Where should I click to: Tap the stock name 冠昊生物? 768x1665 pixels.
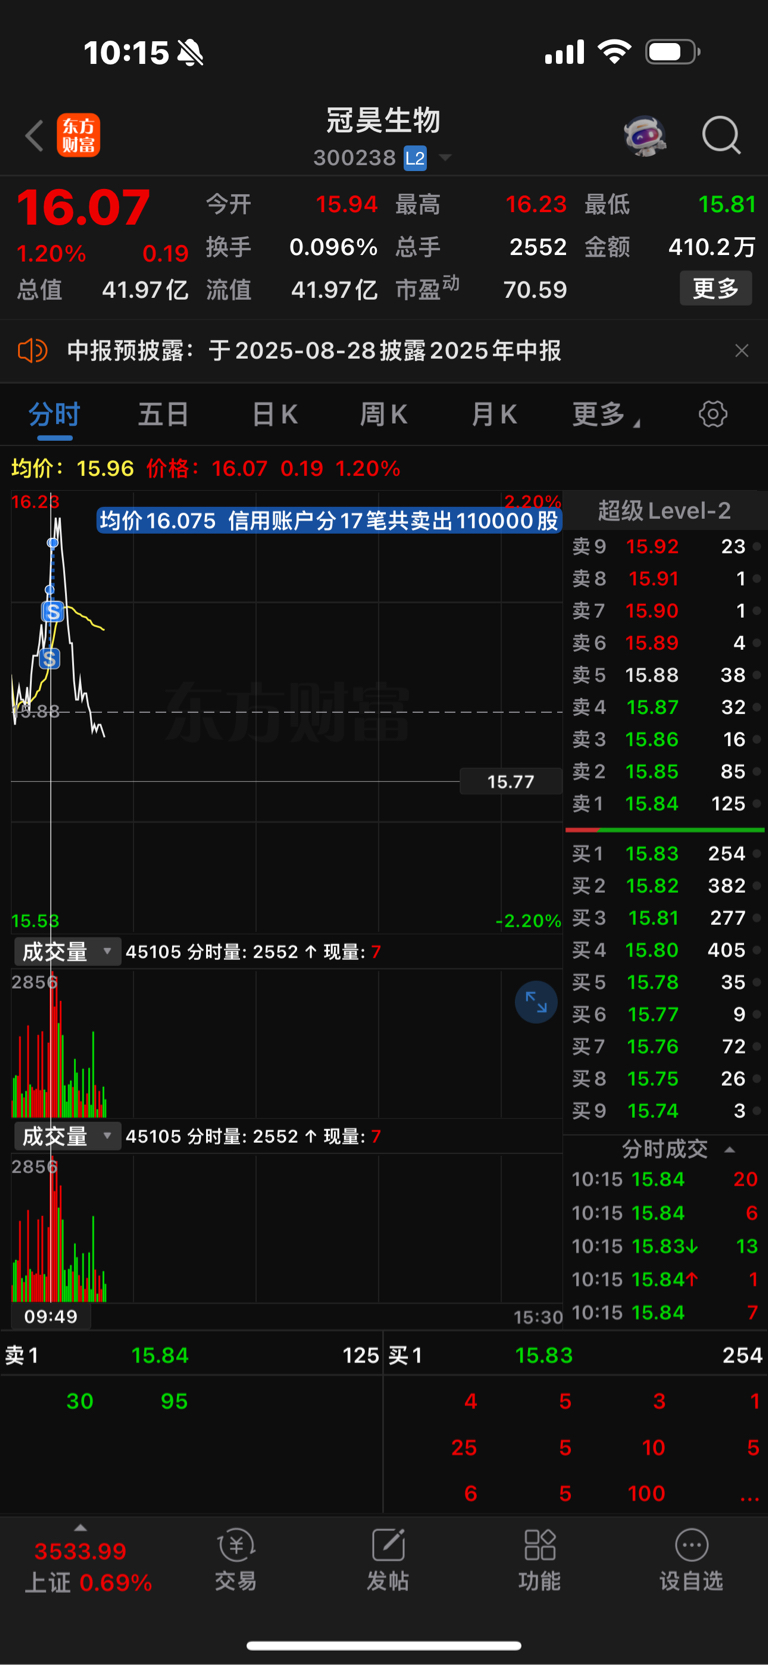pyautogui.click(x=384, y=121)
